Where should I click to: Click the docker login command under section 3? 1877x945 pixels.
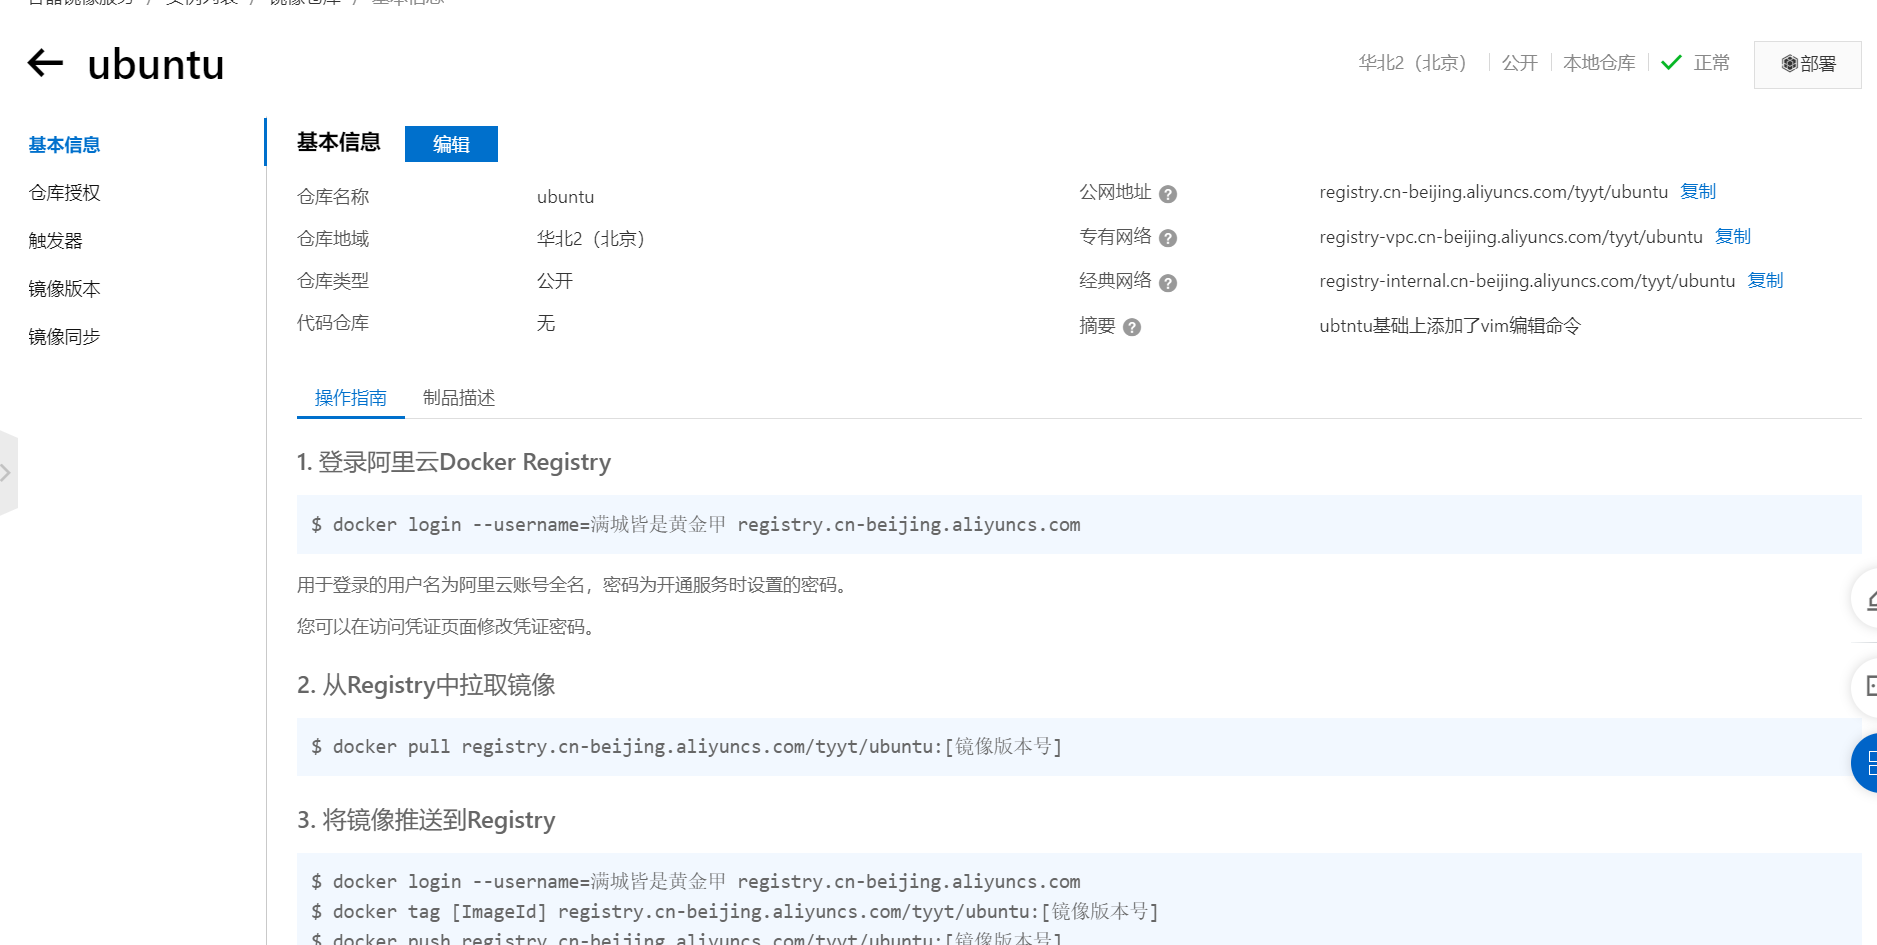696,882
